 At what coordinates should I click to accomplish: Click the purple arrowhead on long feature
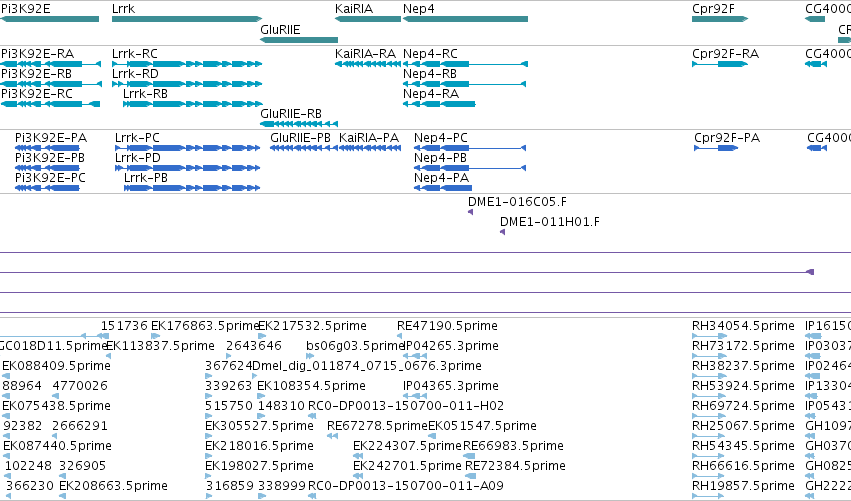tap(810, 272)
